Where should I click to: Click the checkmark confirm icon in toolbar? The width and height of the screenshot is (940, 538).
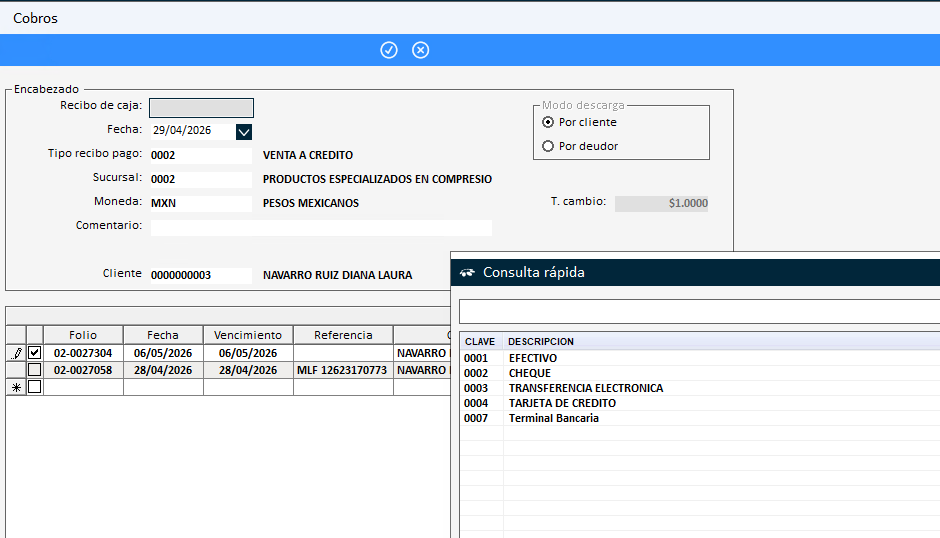388,50
